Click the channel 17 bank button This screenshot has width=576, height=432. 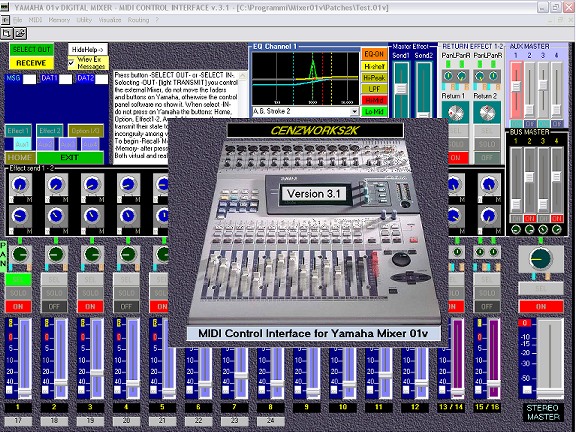18,421
